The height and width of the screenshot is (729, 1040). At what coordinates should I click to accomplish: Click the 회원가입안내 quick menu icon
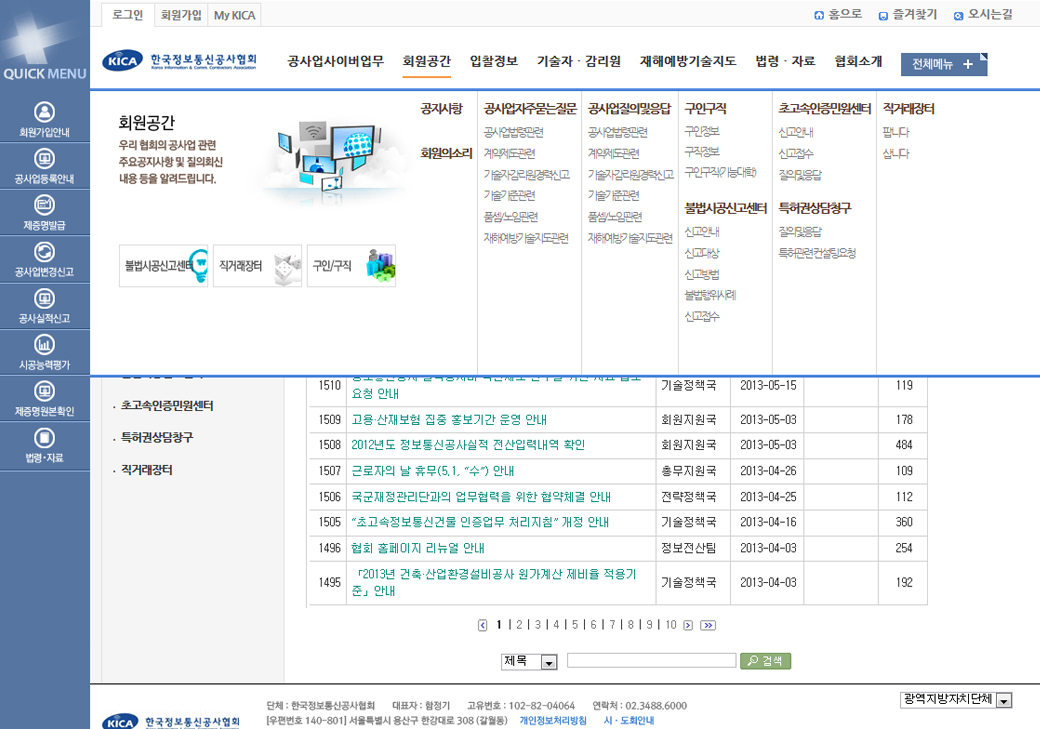tap(44, 112)
